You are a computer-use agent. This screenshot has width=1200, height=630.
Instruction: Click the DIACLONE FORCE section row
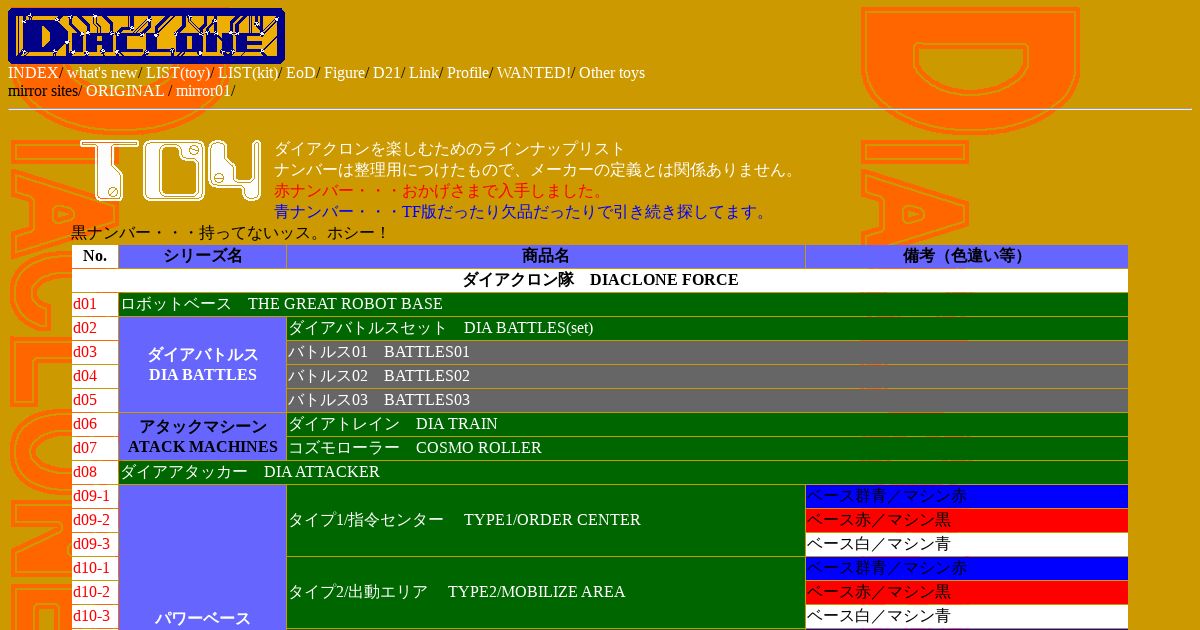[600, 280]
